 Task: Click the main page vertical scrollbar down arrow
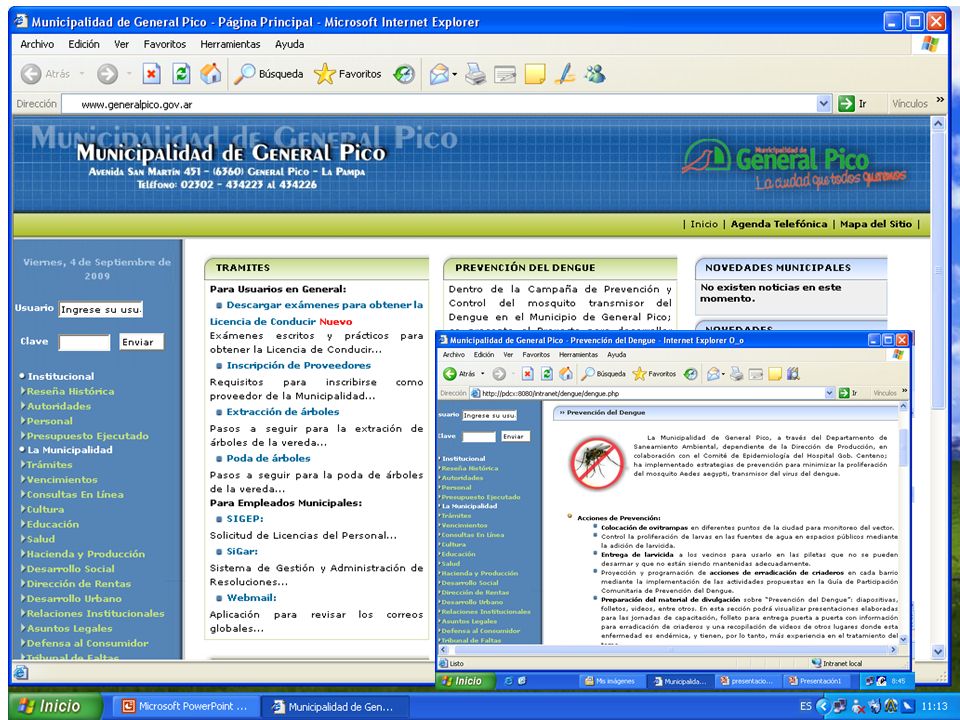pyautogui.click(x=937, y=652)
